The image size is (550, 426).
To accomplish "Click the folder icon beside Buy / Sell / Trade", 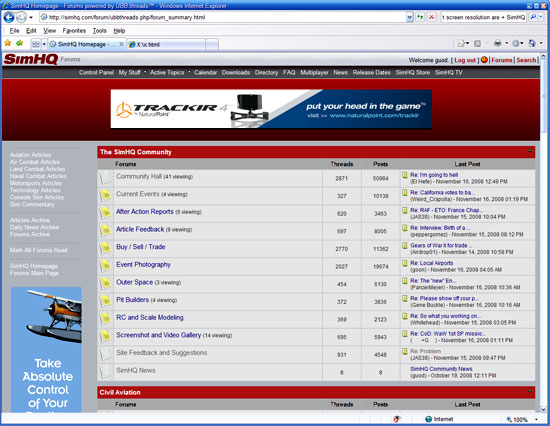I will click(105, 248).
